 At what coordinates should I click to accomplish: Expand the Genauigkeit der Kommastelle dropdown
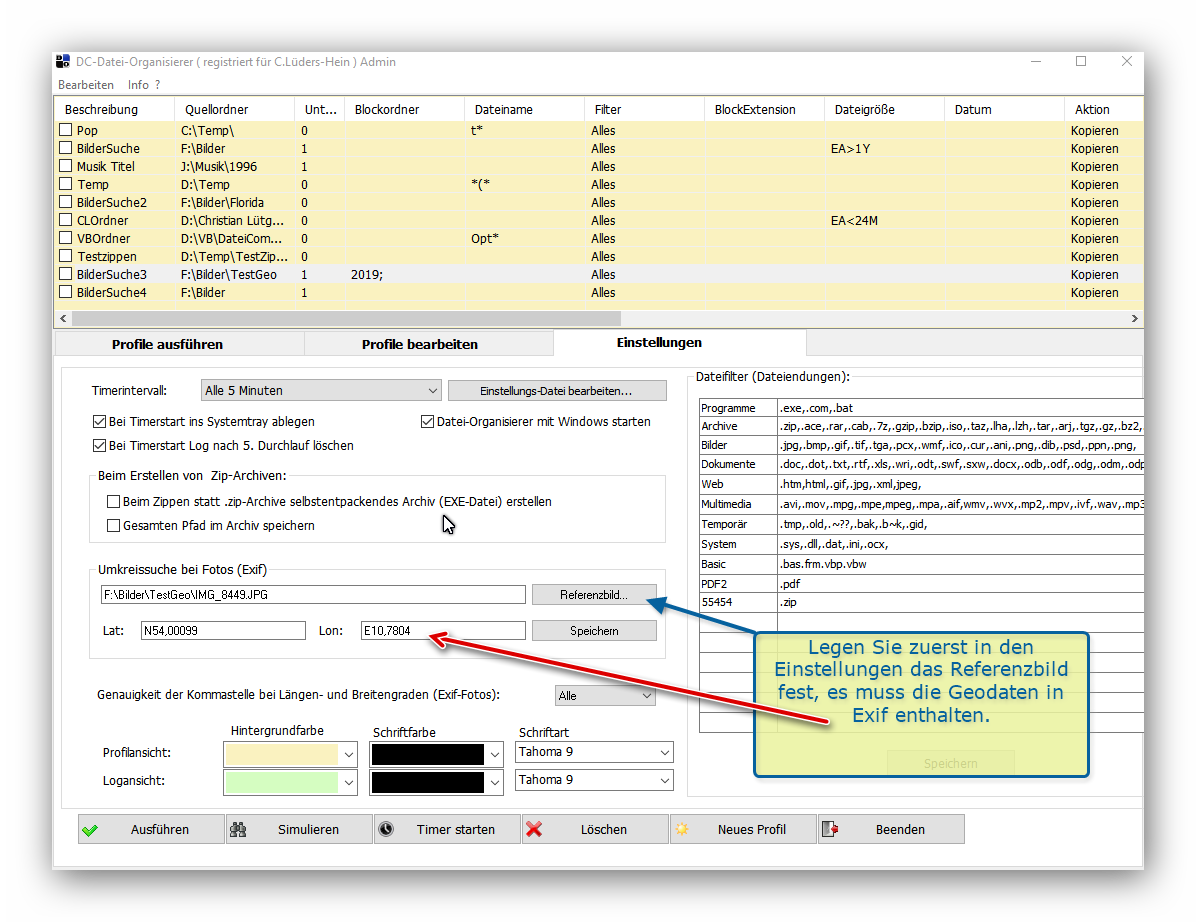pyautogui.click(x=605, y=696)
